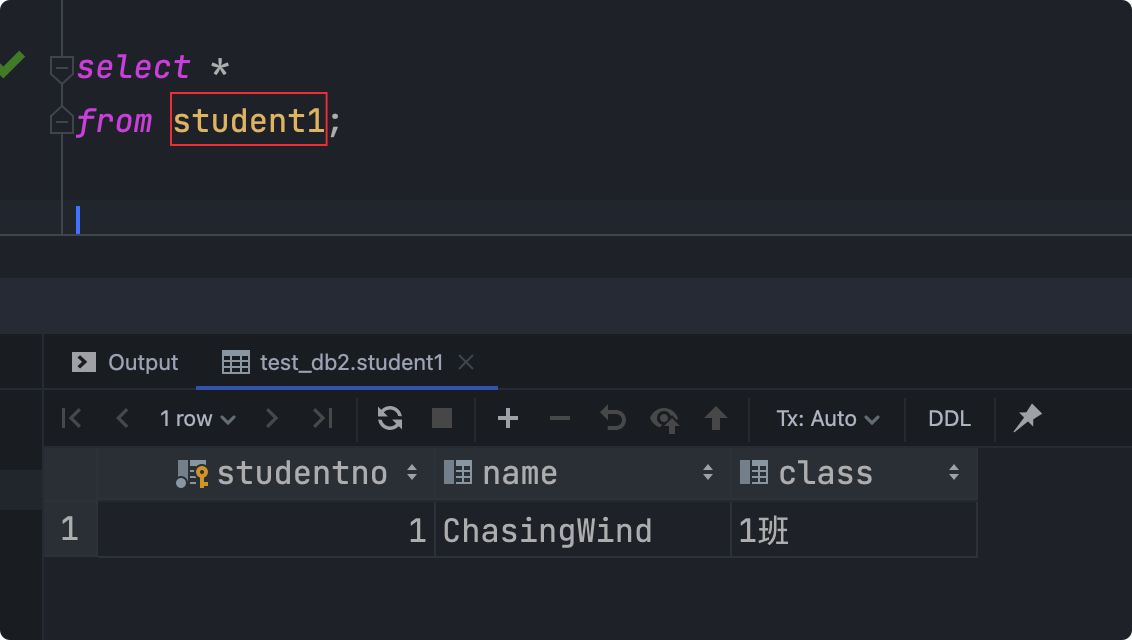1132x640 pixels.
Task: Go to the first page of results
Action: click(x=71, y=418)
